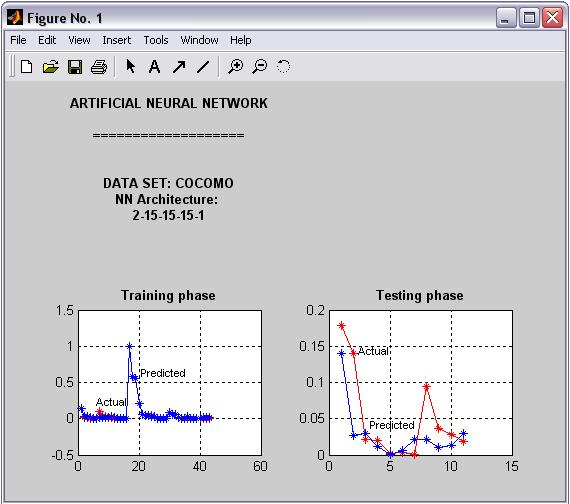Click the blue peak marker at 1 in Training plot
Screen dimensions: 570x504
129,347
